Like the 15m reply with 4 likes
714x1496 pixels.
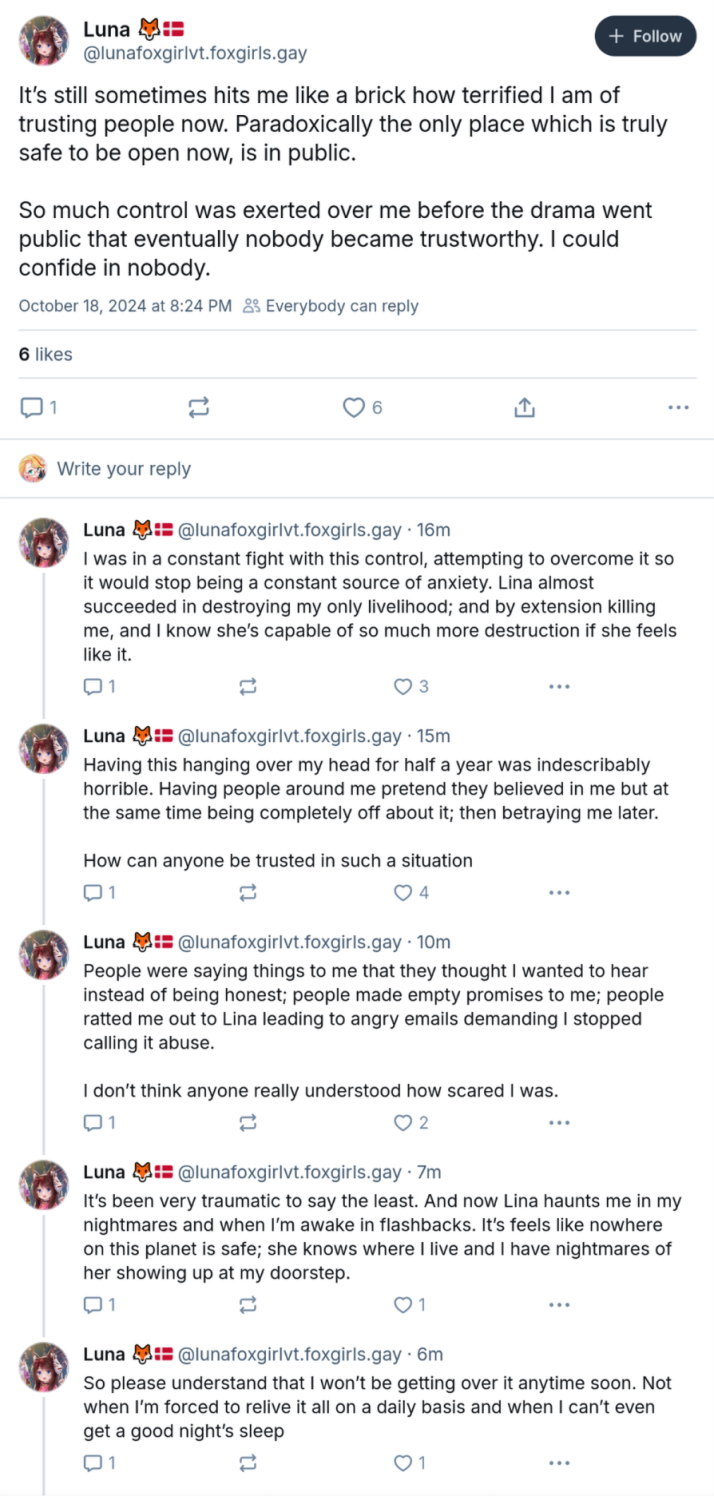pos(411,892)
